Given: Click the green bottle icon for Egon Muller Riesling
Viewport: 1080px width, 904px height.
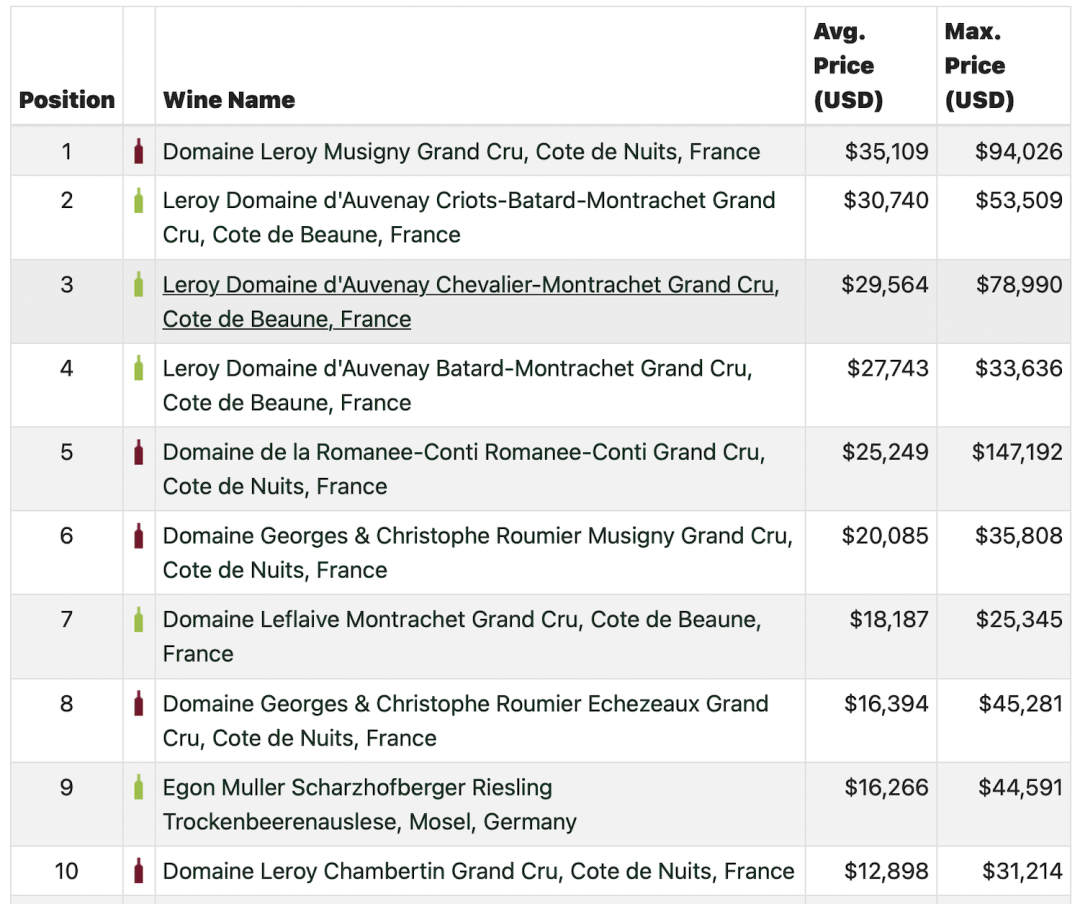Looking at the screenshot, I should 138,788.
